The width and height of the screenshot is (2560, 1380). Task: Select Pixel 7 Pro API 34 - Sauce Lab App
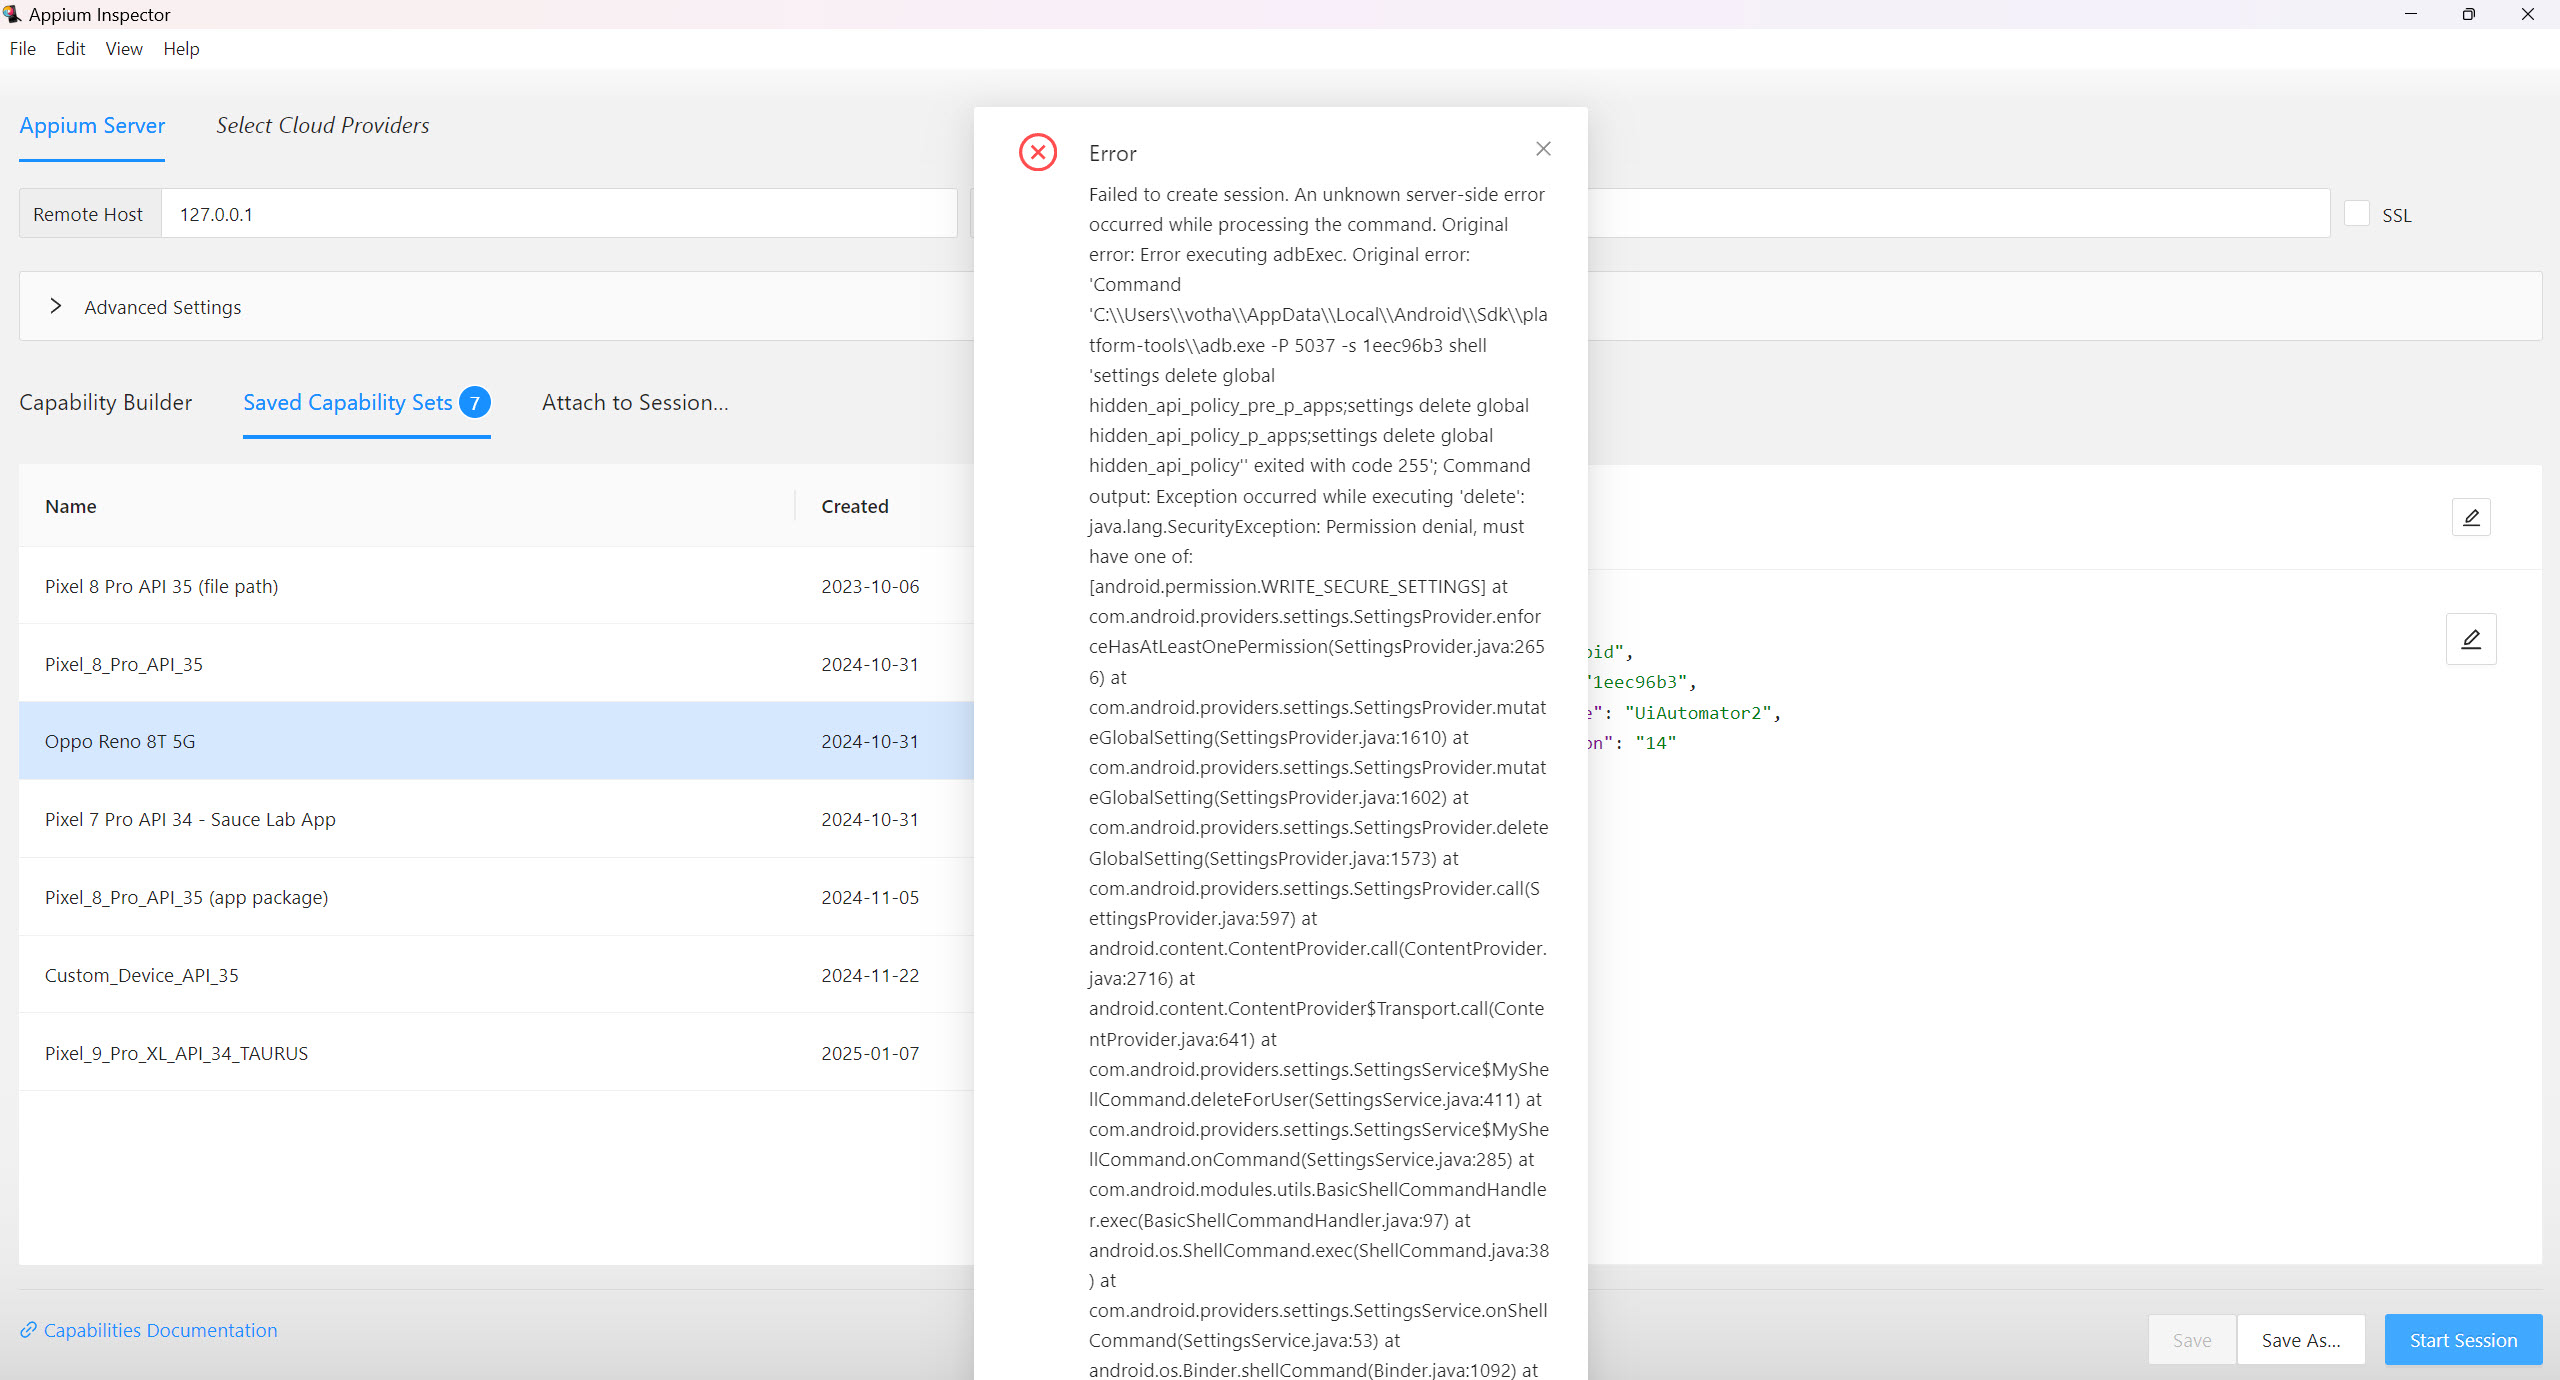496,819
